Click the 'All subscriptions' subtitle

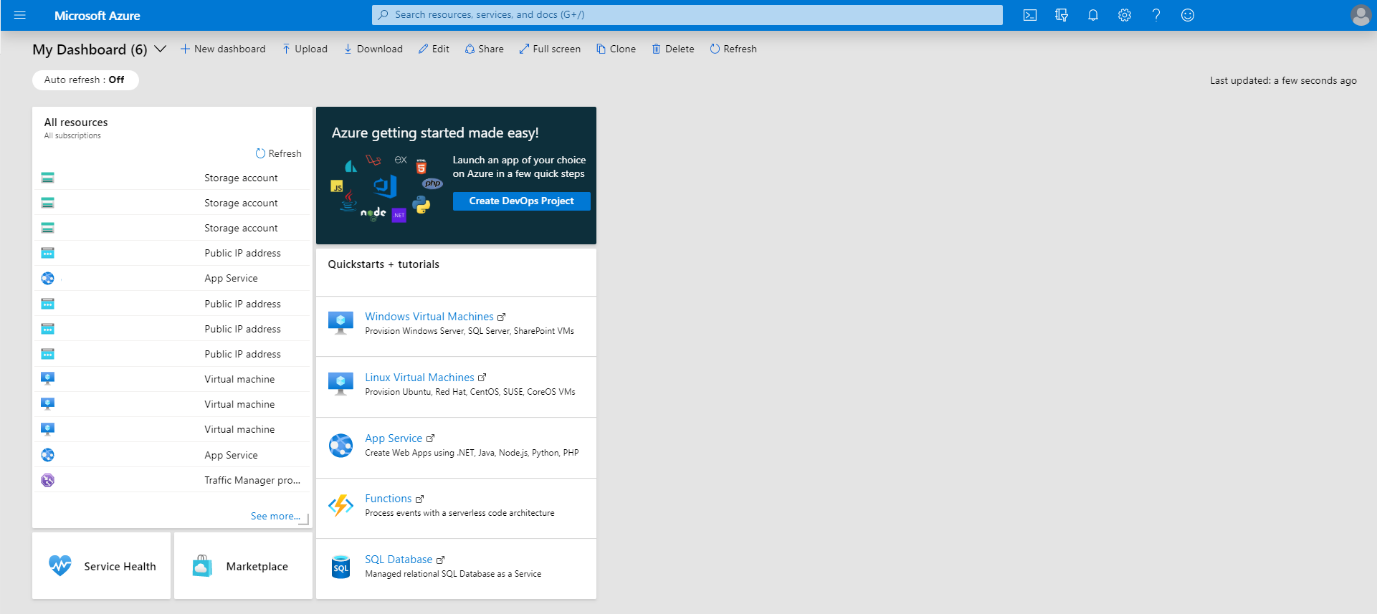pos(72,135)
